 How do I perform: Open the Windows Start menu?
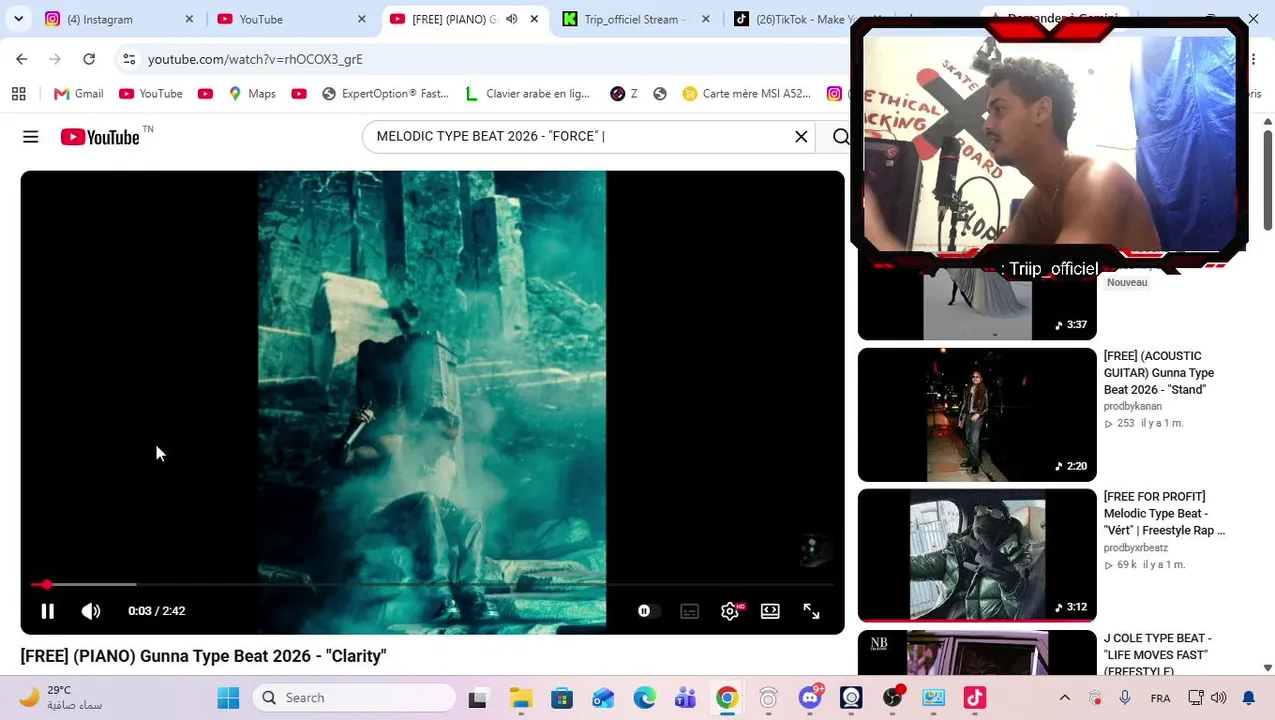pos(228,697)
